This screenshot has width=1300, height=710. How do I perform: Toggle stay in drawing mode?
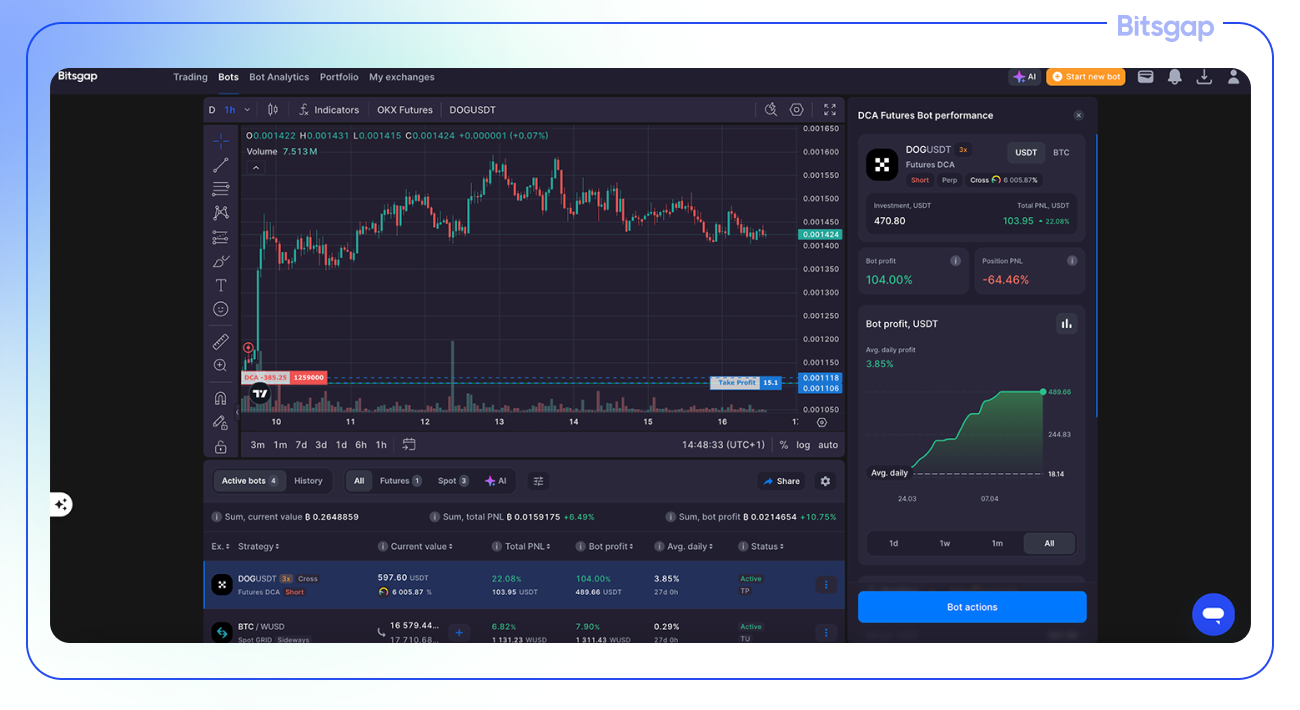click(221, 422)
